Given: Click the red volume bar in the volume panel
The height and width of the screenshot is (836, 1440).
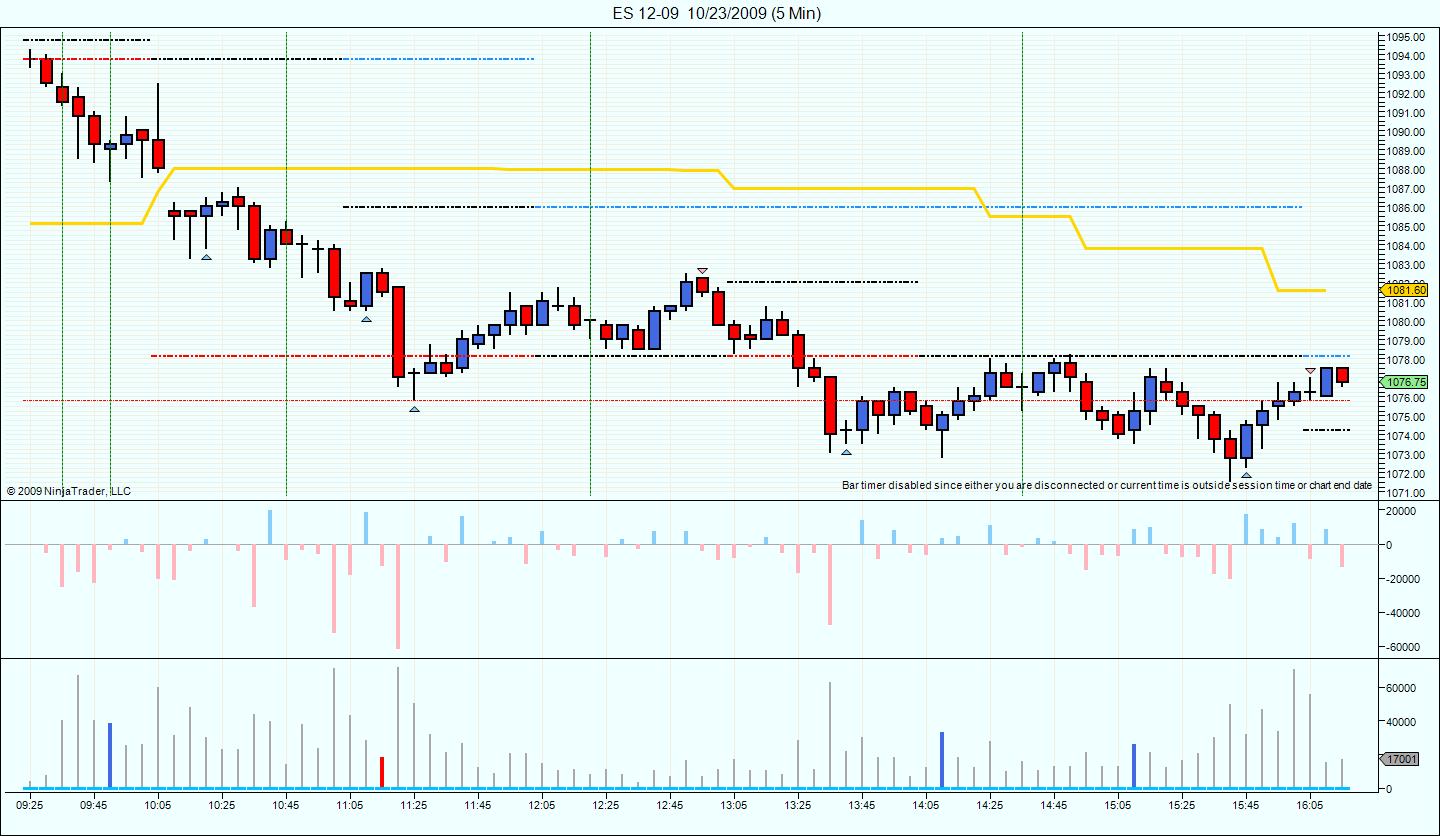Looking at the screenshot, I should coord(382,772).
